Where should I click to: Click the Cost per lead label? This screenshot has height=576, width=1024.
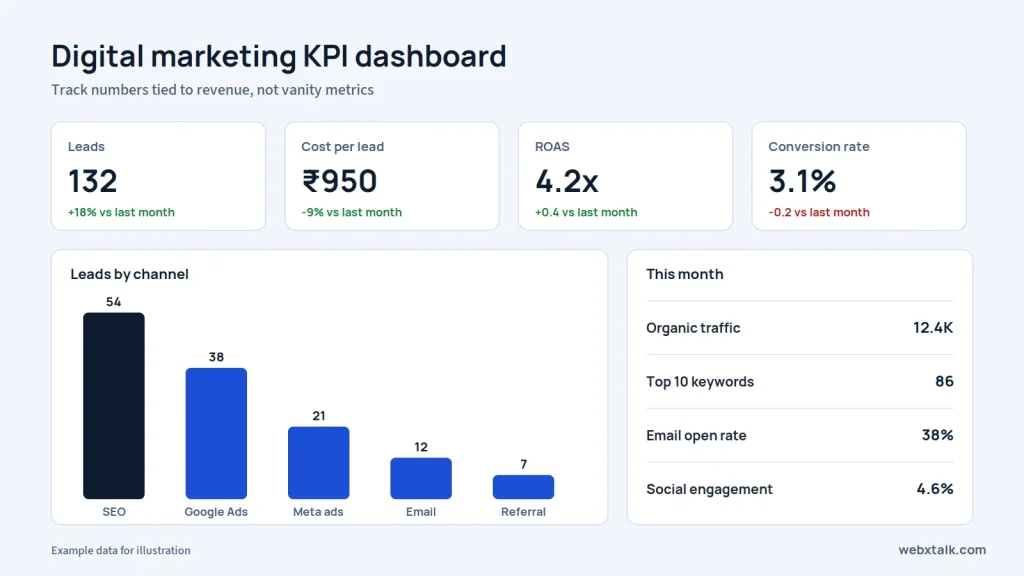(x=342, y=147)
